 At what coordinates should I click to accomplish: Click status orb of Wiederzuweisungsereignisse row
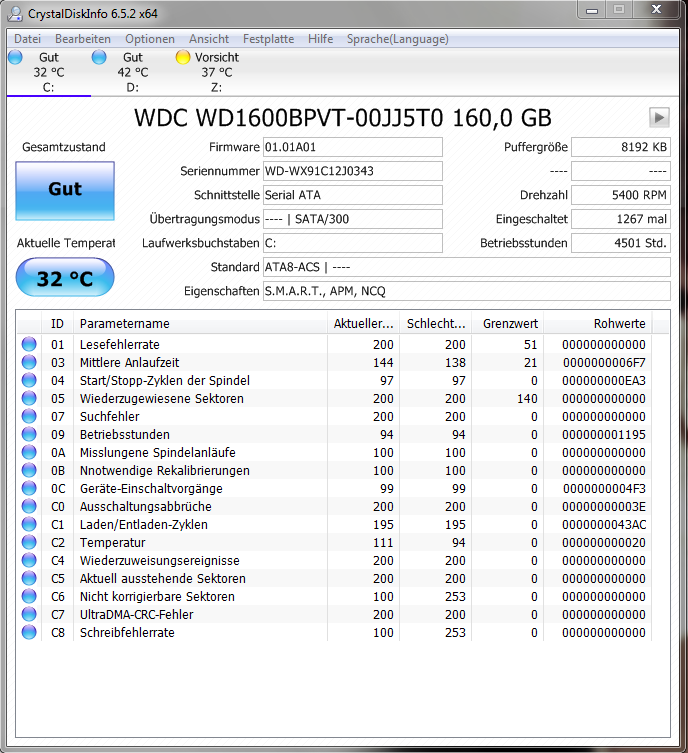tap(29, 560)
